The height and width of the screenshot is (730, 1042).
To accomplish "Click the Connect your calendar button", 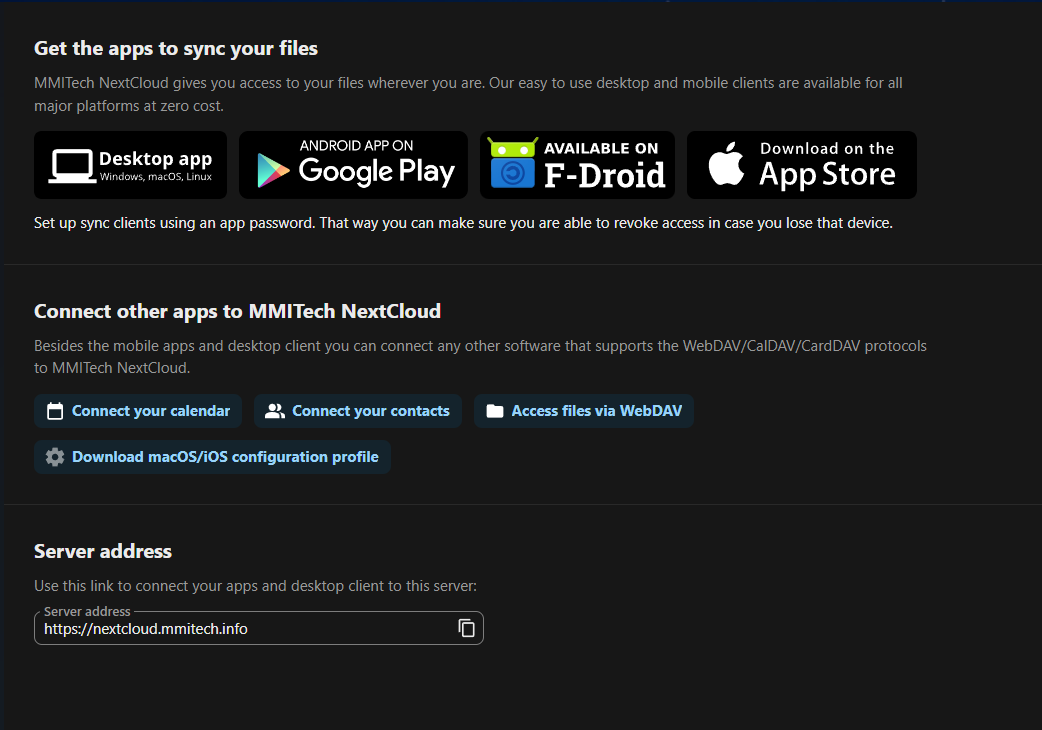I will [x=138, y=411].
